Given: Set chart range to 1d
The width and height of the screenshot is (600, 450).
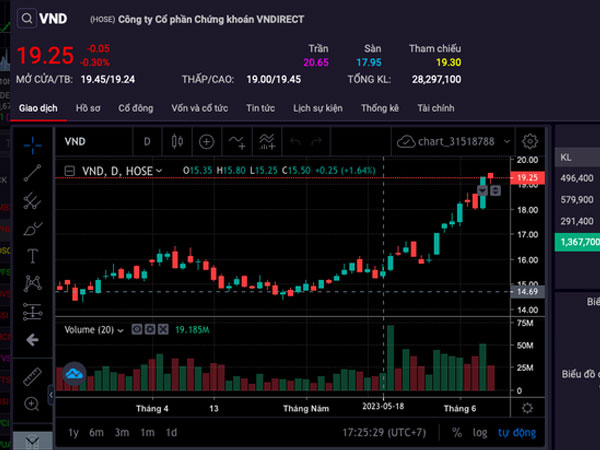Looking at the screenshot, I should click(171, 432).
